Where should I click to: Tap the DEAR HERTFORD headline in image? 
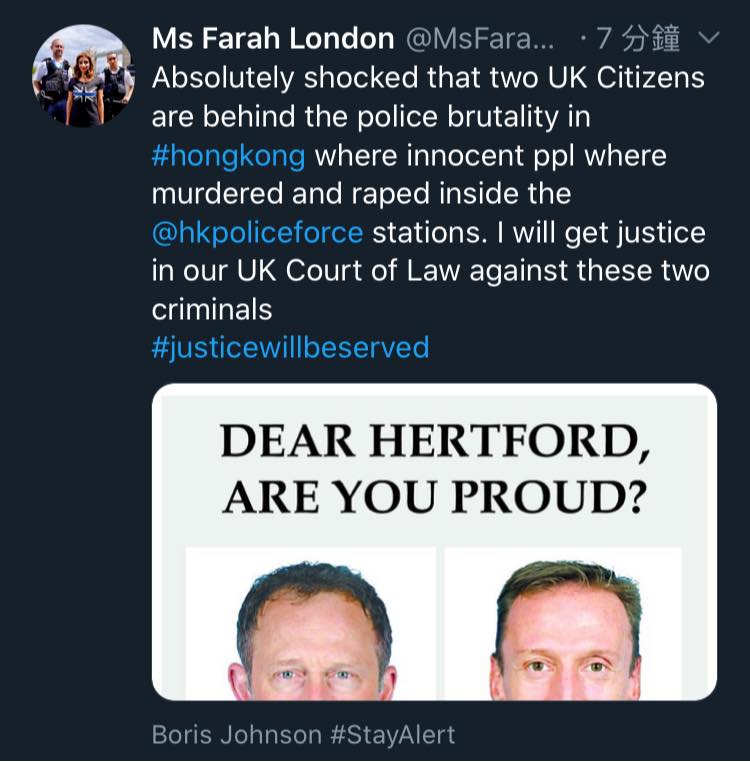[x=435, y=441]
